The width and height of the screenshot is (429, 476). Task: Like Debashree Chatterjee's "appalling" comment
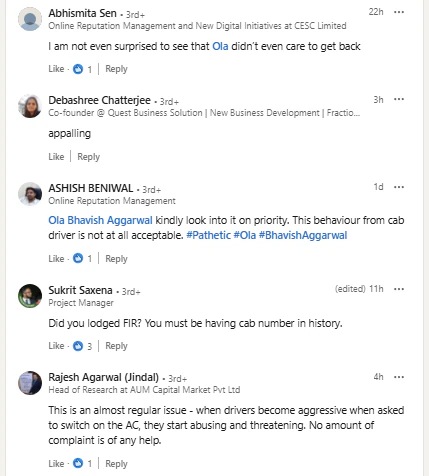tap(56, 156)
